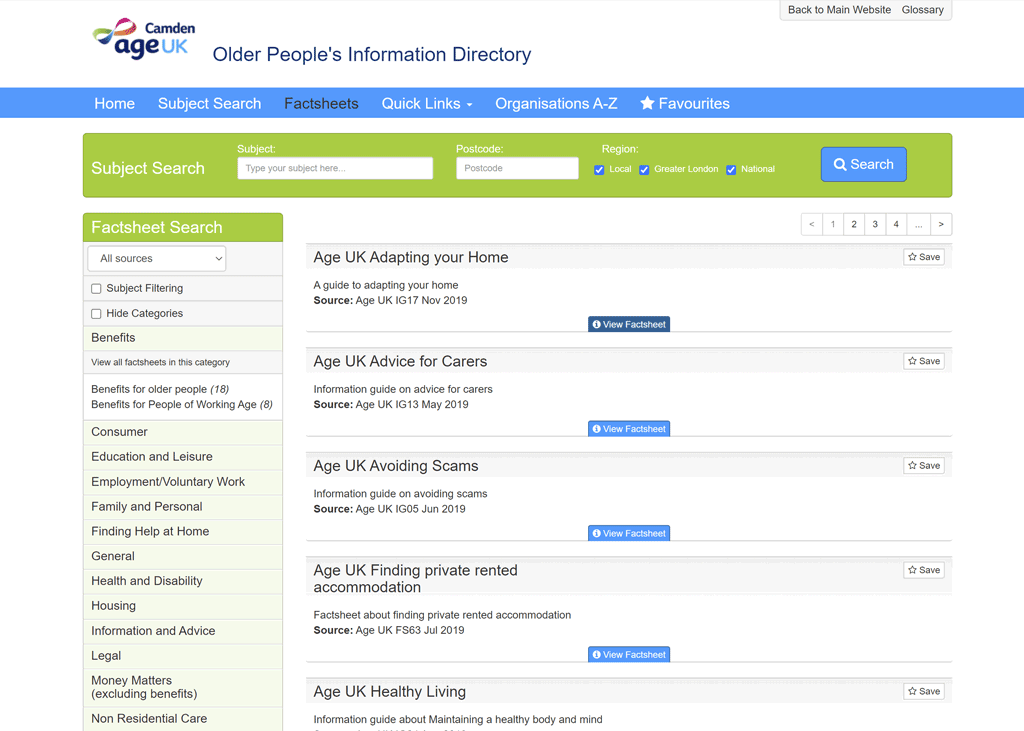Click the ellipsis pagination button
Image resolution: width=1024 pixels, height=731 pixels.
(918, 224)
